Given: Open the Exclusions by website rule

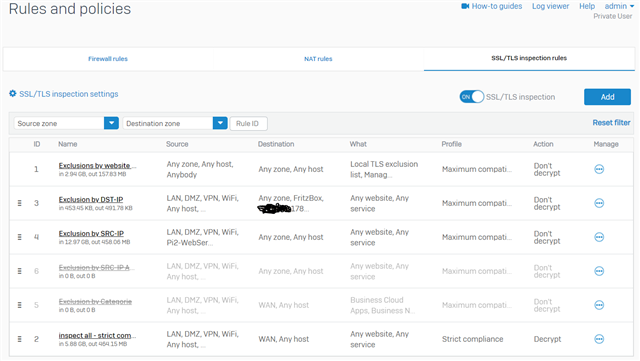Looking at the screenshot, I should 97,165.
